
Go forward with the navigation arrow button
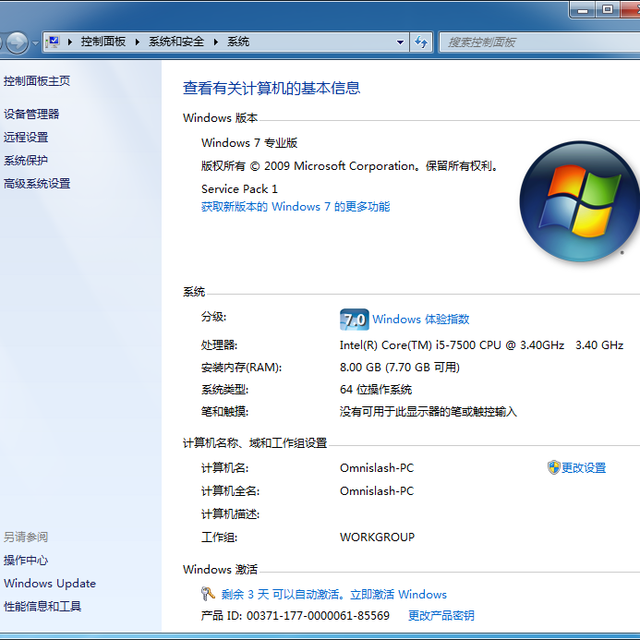[x=17, y=42]
